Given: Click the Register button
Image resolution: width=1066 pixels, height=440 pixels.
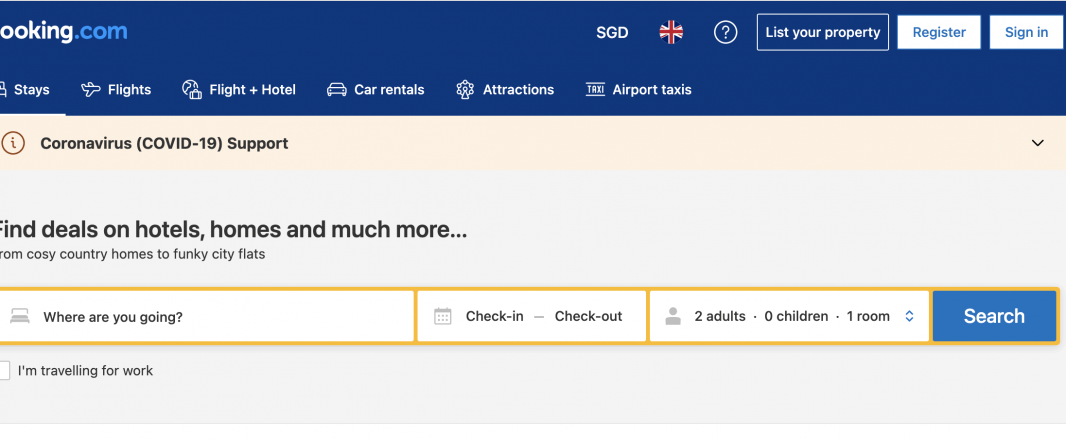Looking at the screenshot, I should [939, 32].
